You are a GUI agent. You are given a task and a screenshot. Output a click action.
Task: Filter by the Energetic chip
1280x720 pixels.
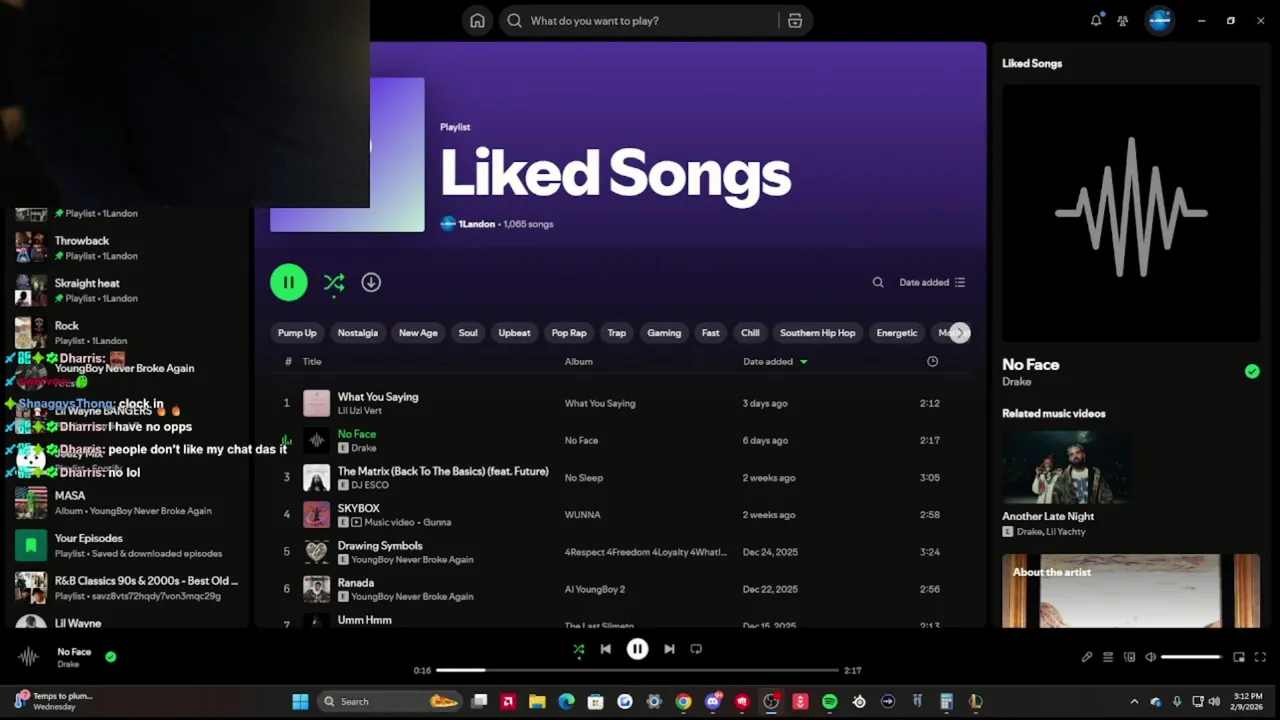897,333
